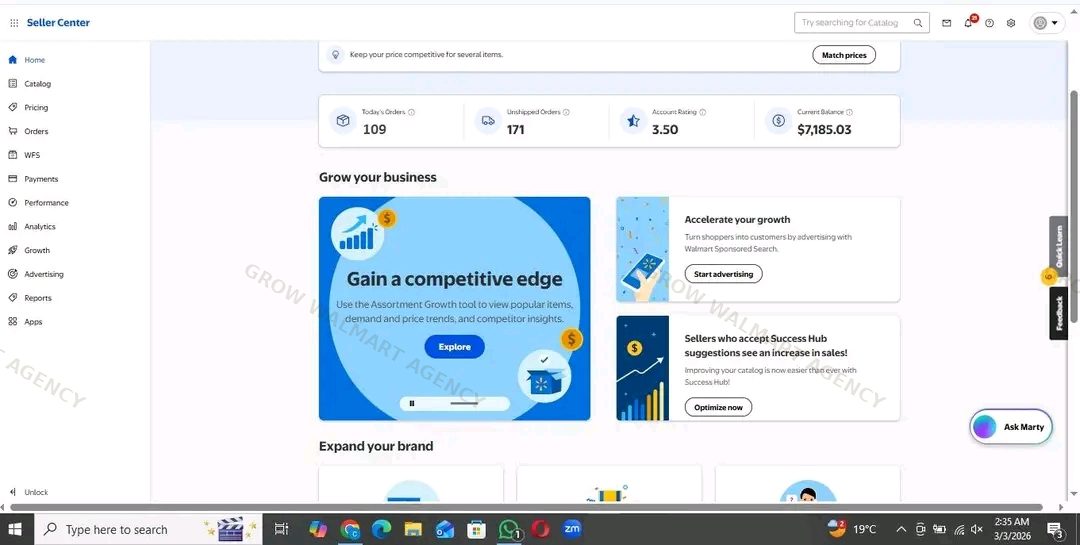Open the help question mark icon

990,23
